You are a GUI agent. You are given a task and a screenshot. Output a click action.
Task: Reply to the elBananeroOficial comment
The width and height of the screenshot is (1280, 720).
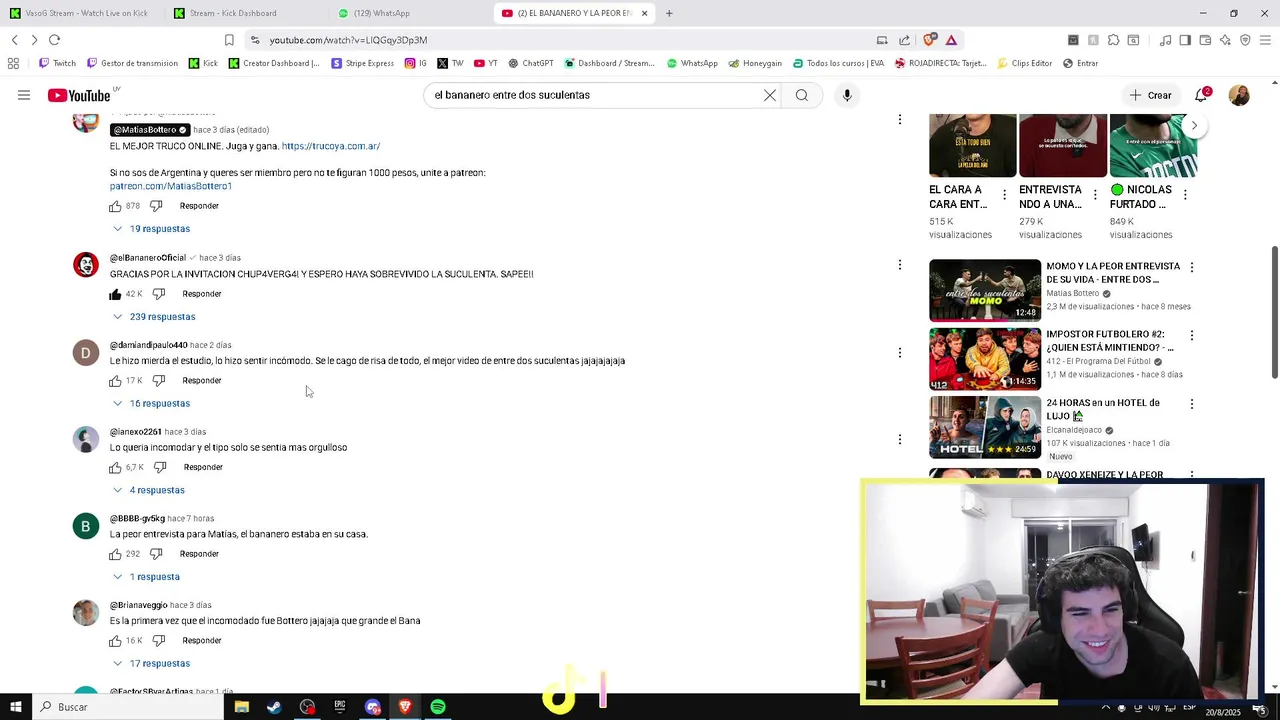[x=202, y=294]
